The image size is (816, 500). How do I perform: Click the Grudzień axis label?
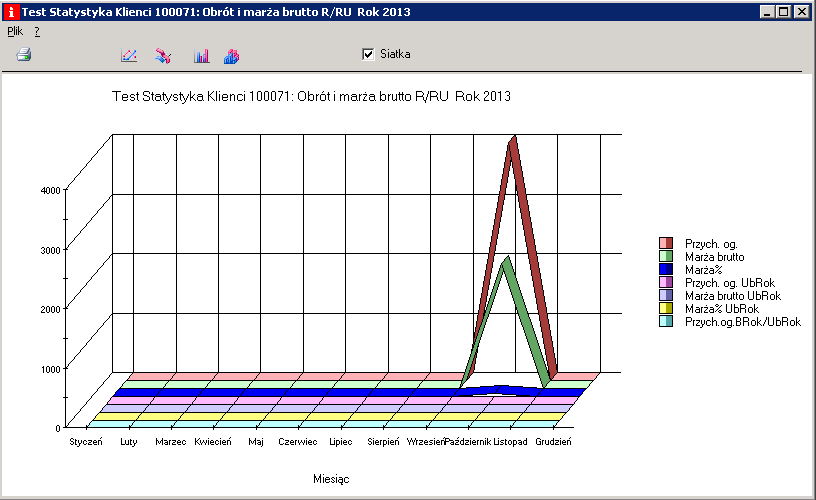[x=553, y=442]
